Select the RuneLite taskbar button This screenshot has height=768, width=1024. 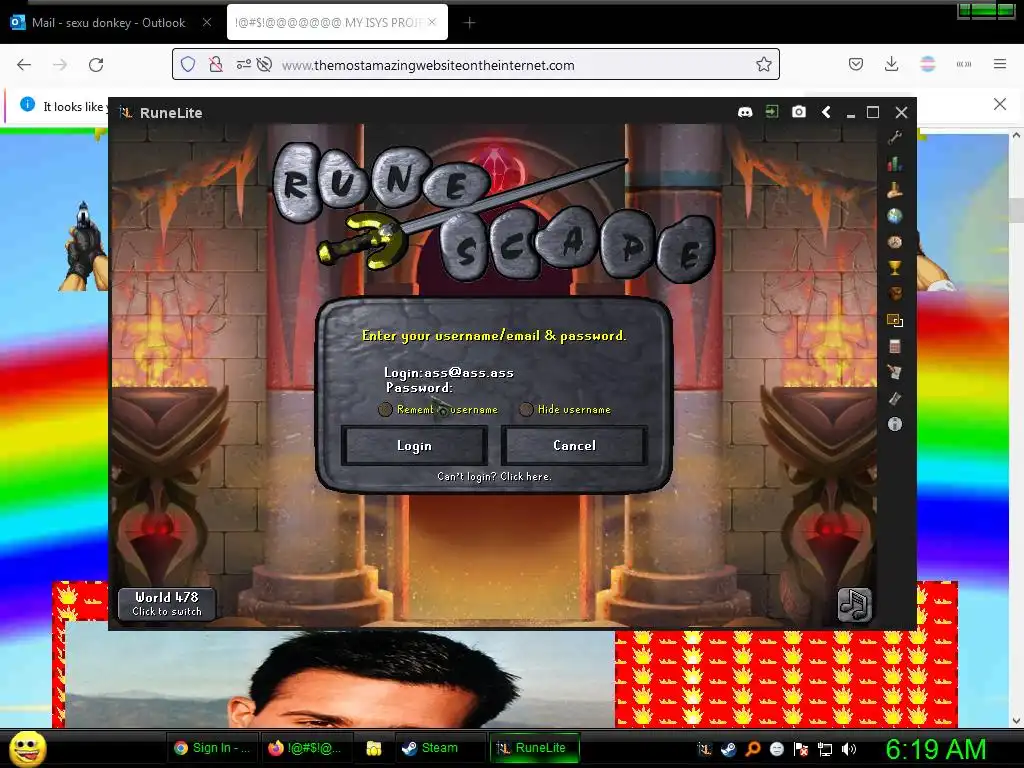coord(534,748)
